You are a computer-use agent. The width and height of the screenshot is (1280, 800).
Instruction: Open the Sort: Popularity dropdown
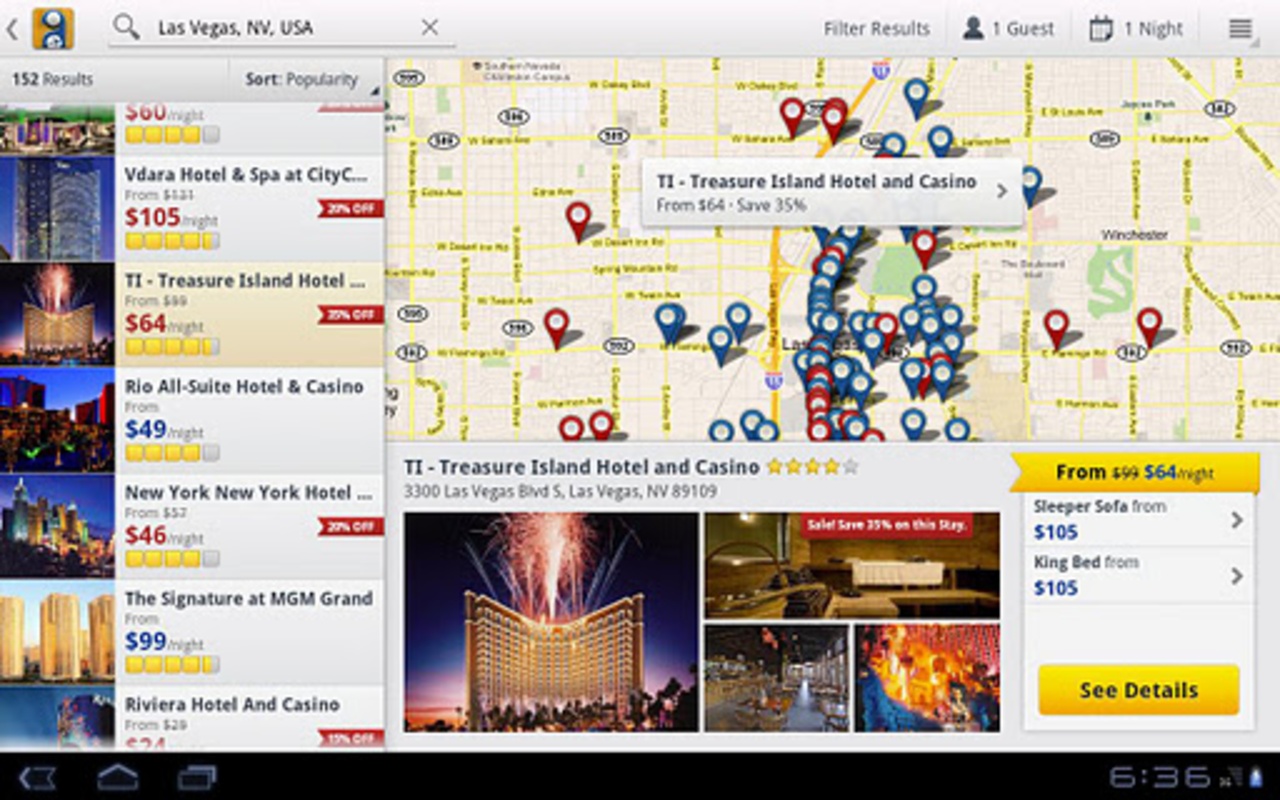[x=307, y=79]
